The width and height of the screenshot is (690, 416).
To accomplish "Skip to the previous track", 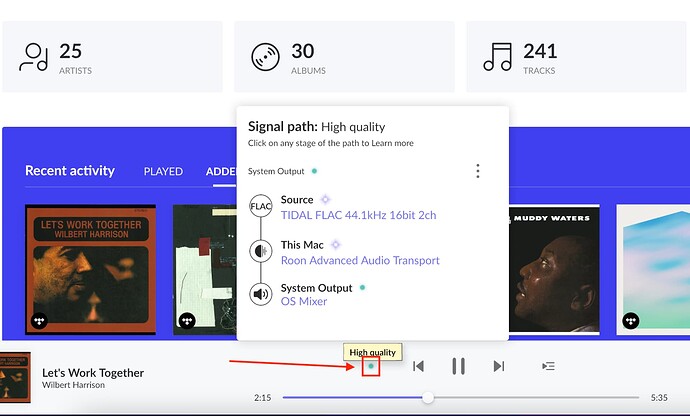I will pos(418,366).
